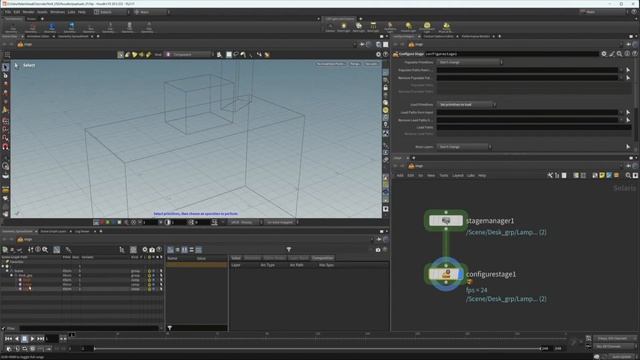
Task: Open parameter gear menu for Configure Stage
Action: coord(604,54)
